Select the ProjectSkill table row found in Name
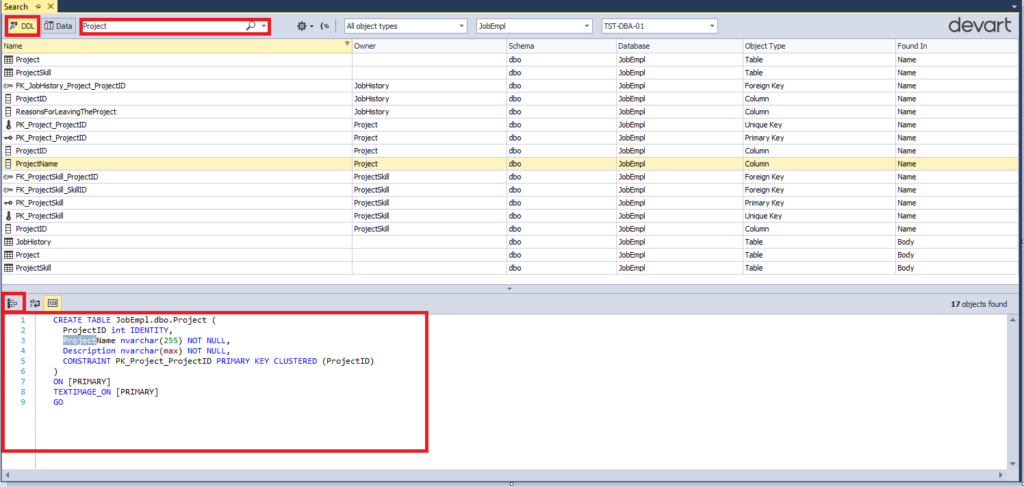The width and height of the screenshot is (1024, 487). (x=511, y=72)
